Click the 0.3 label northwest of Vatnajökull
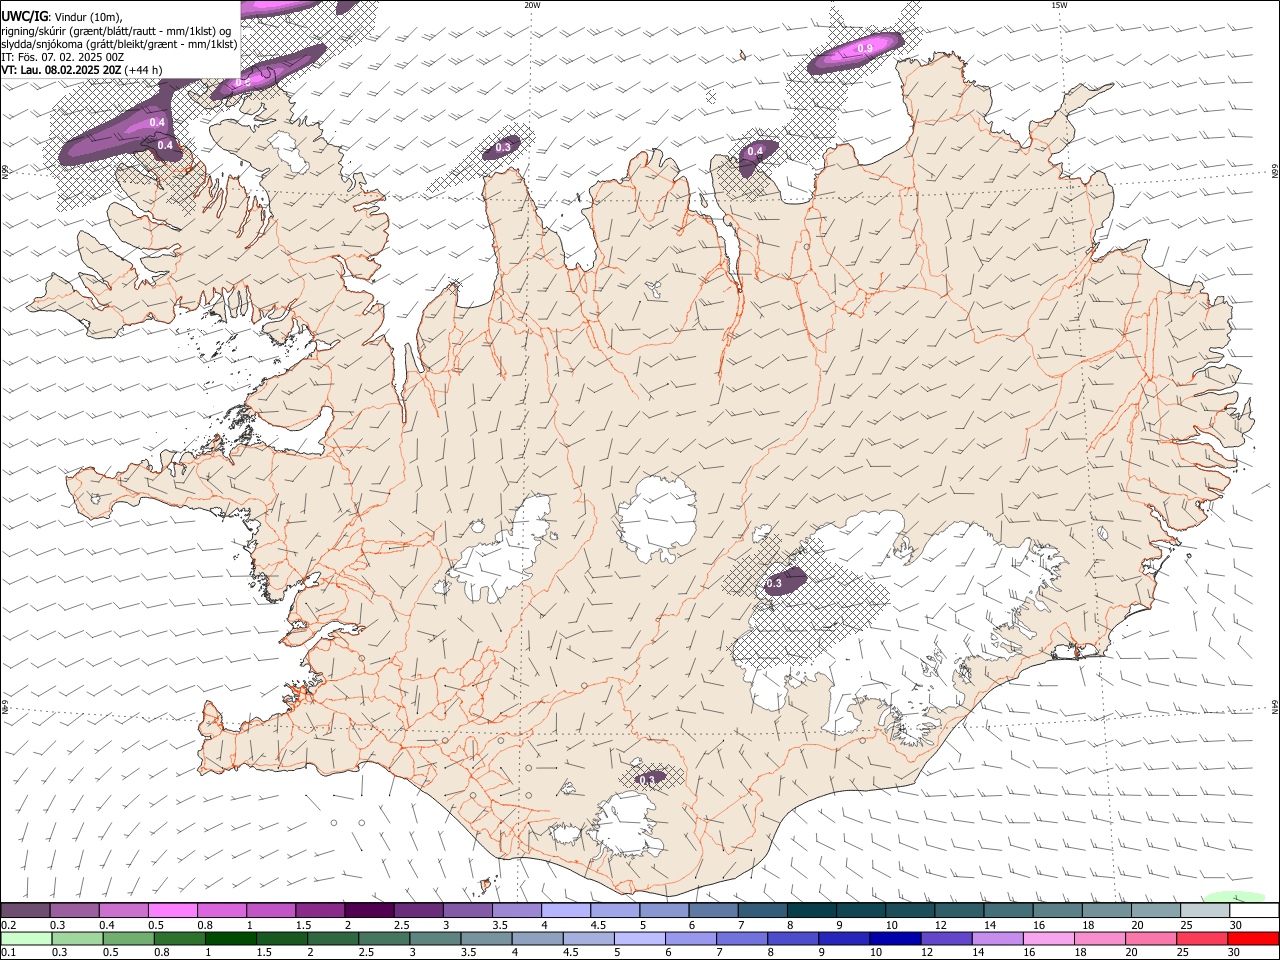Image resolution: width=1280 pixels, height=960 pixels. (774, 583)
